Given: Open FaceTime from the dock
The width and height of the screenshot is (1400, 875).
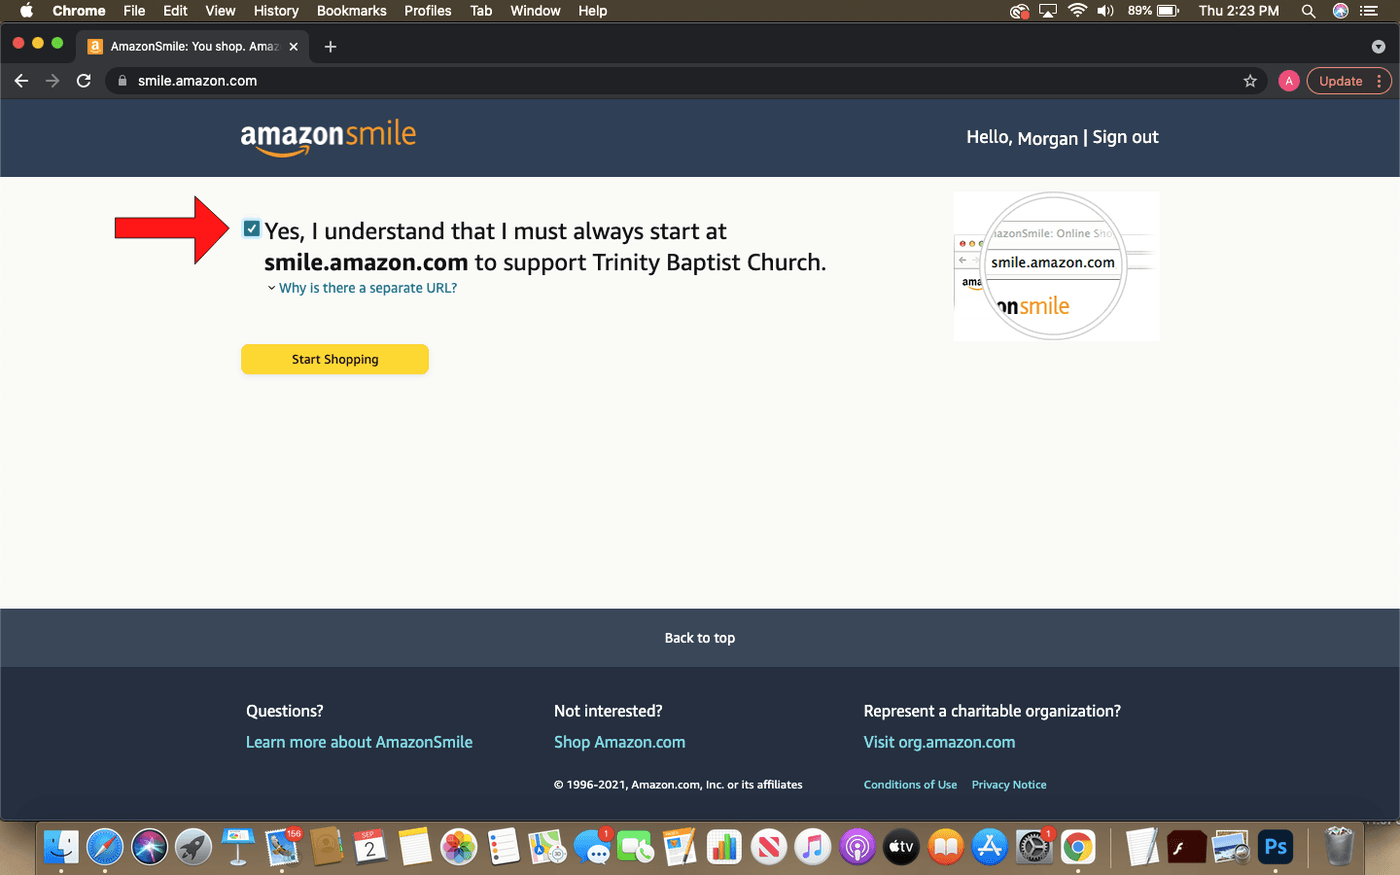Looking at the screenshot, I should click(x=636, y=847).
